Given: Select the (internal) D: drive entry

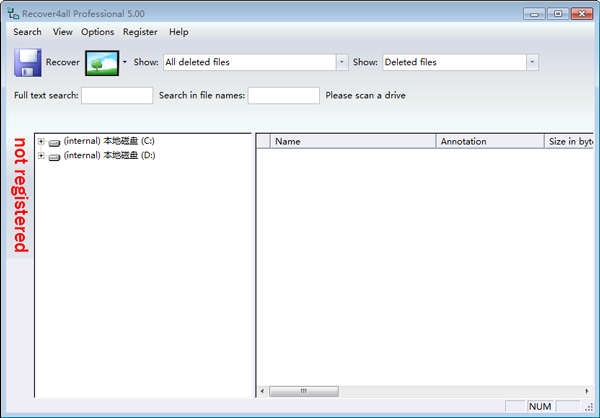Looking at the screenshot, I should tap(109, 155).
